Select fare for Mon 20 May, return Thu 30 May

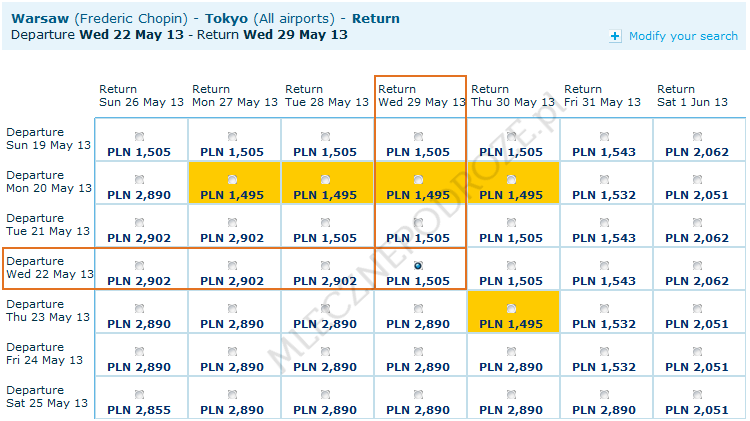pos(511,179)
